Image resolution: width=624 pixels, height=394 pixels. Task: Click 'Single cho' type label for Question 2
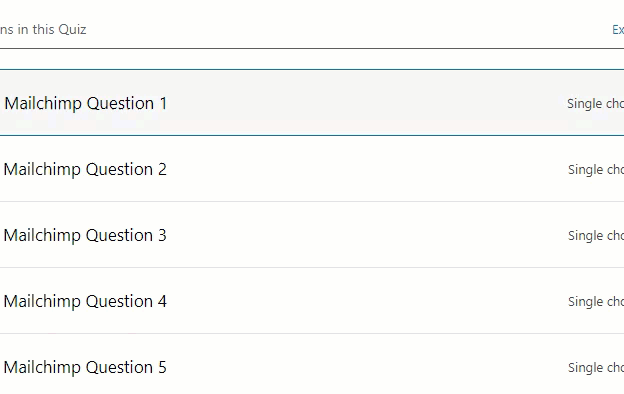coord(596,170)
